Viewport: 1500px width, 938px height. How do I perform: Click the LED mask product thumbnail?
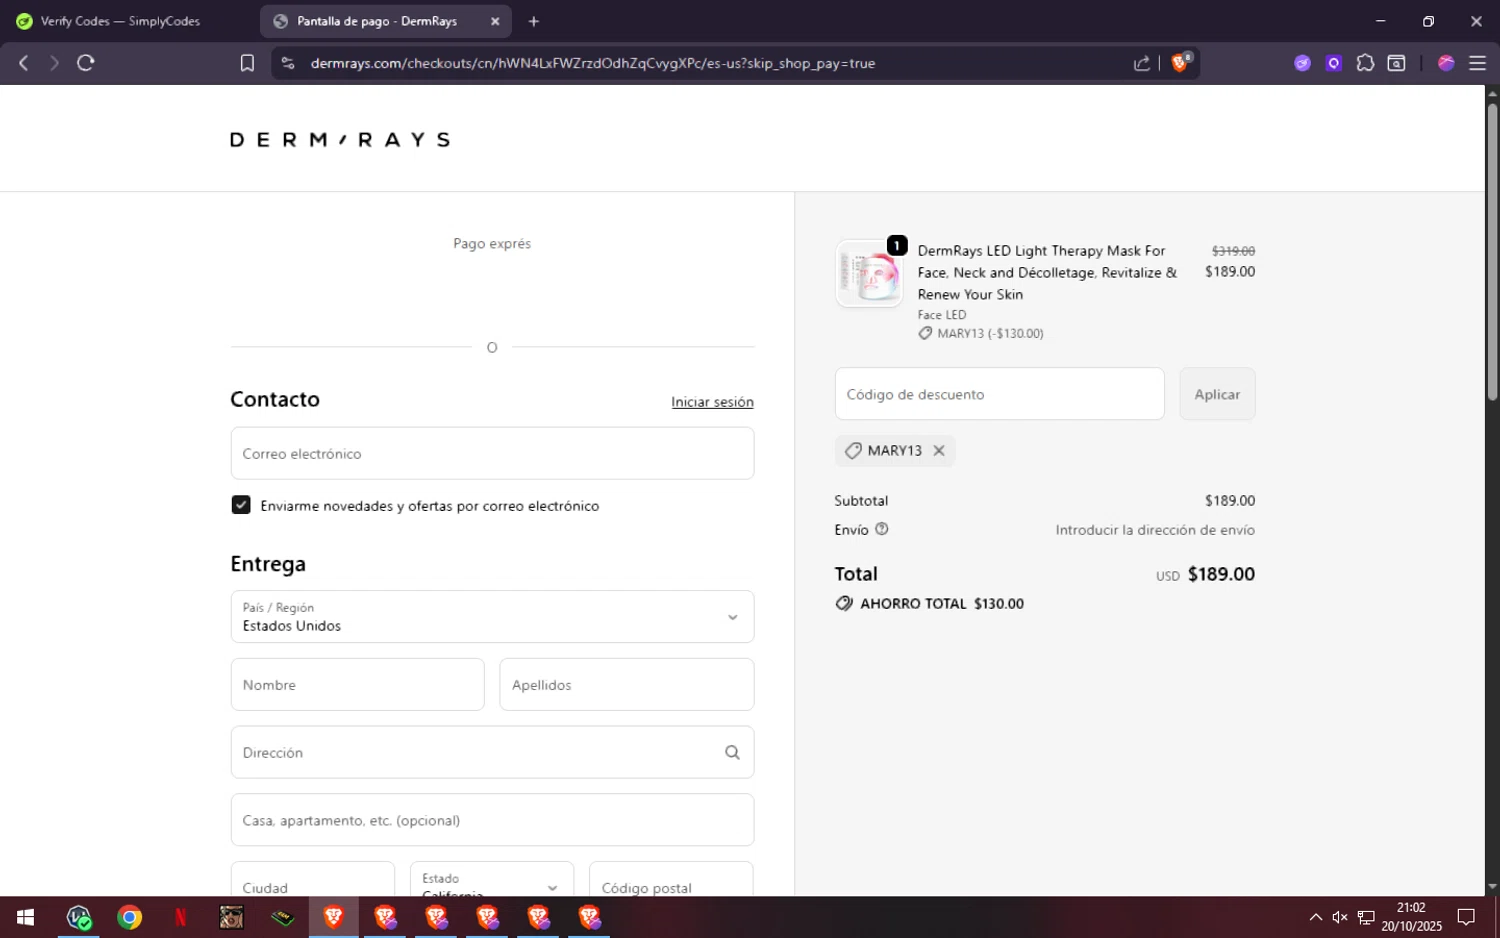(869, 273)
